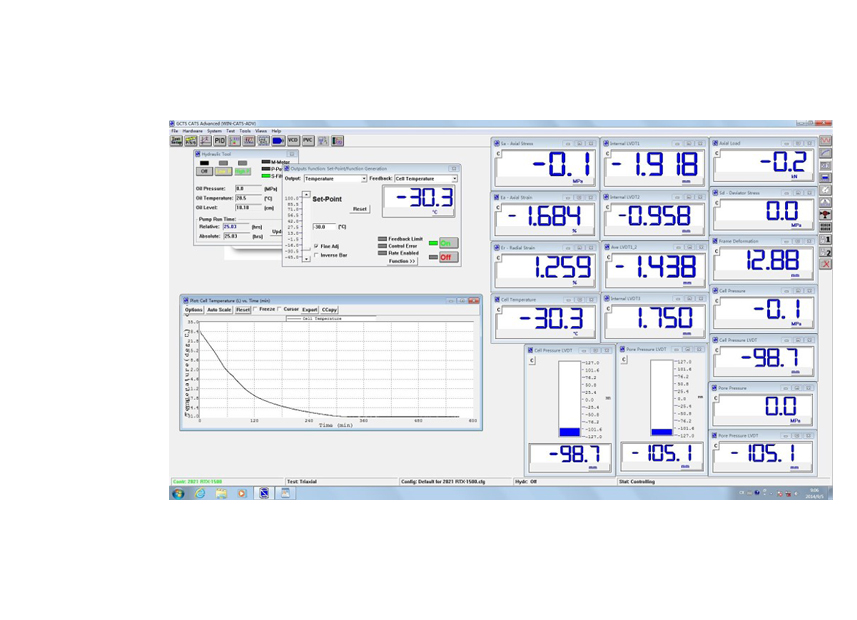Click the Set-Point vertical slider bar
This screenshot has width=857, height=620.
pos(307,227)
